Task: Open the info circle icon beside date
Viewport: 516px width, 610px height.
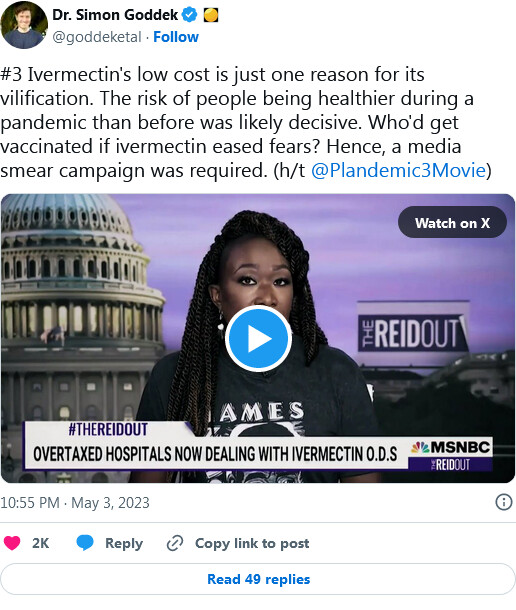Action: pos(504,502)
